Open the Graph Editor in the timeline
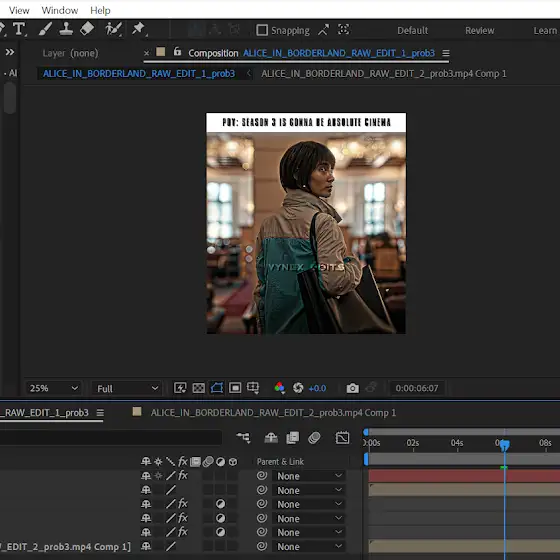 [342, 438]
